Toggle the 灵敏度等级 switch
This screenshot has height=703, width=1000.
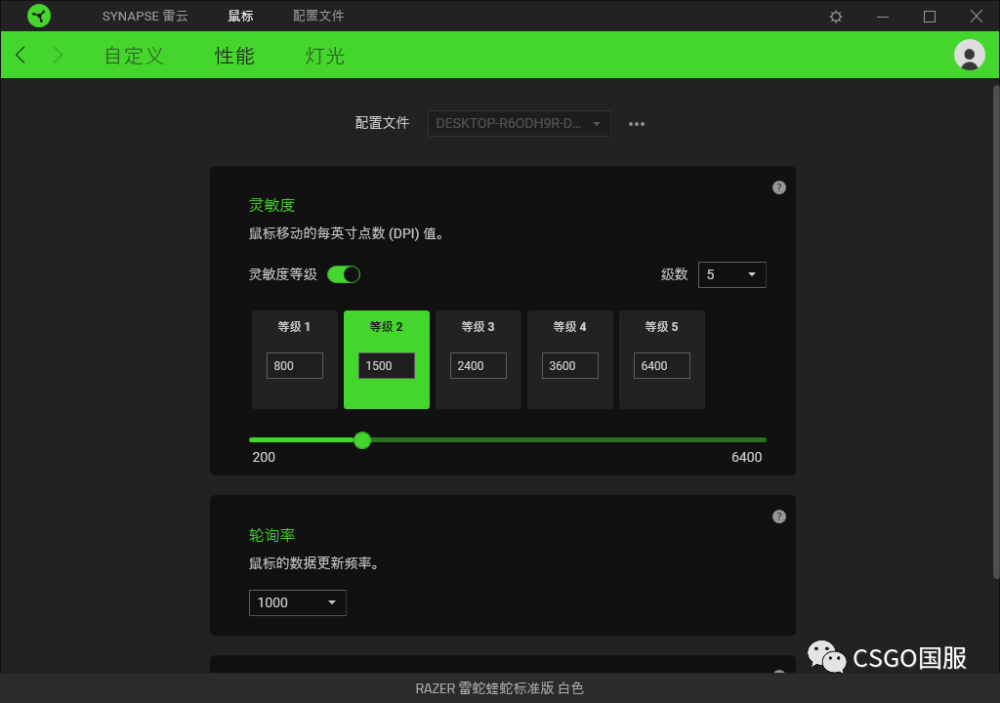coord(344,274)
